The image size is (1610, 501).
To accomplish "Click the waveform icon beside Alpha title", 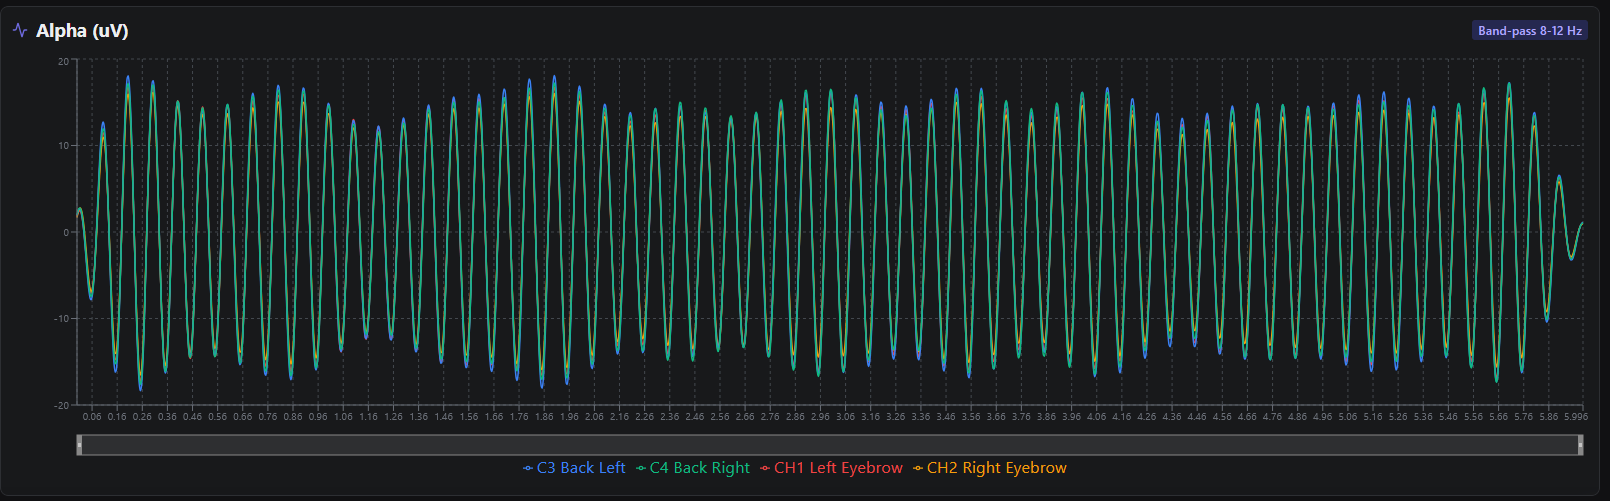I will [20, 31].
